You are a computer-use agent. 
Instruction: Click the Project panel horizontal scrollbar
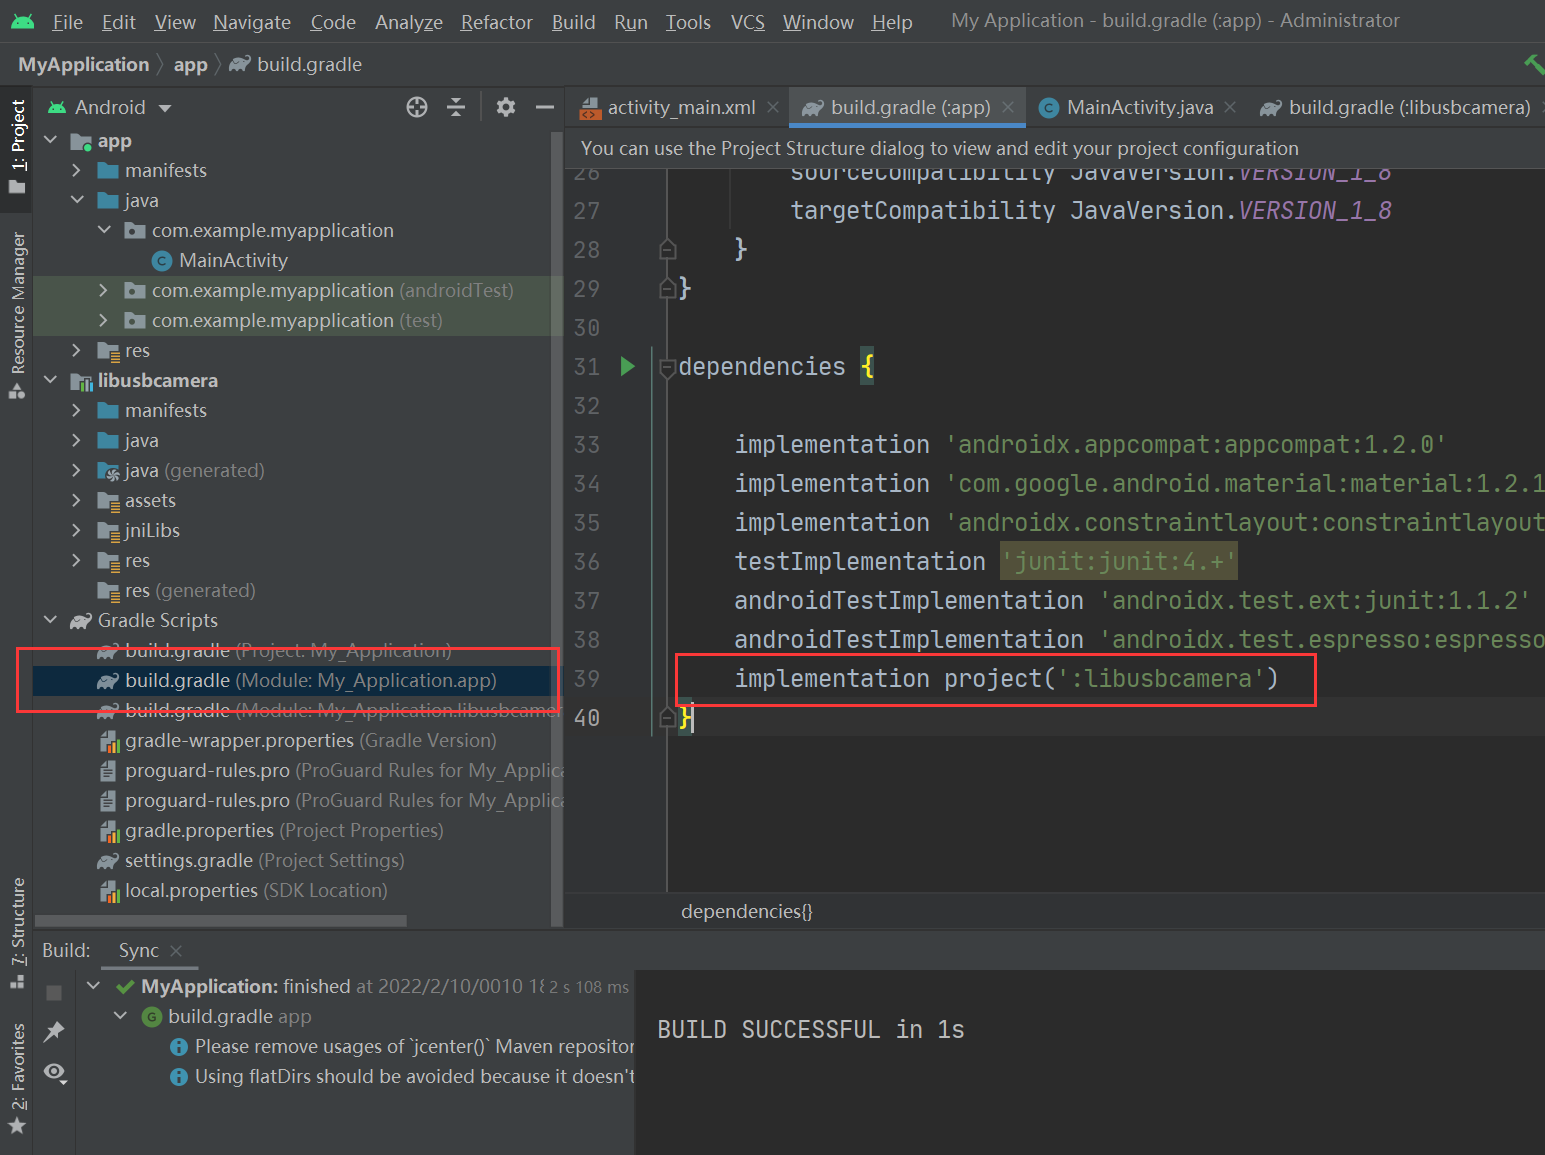point(221,921)
